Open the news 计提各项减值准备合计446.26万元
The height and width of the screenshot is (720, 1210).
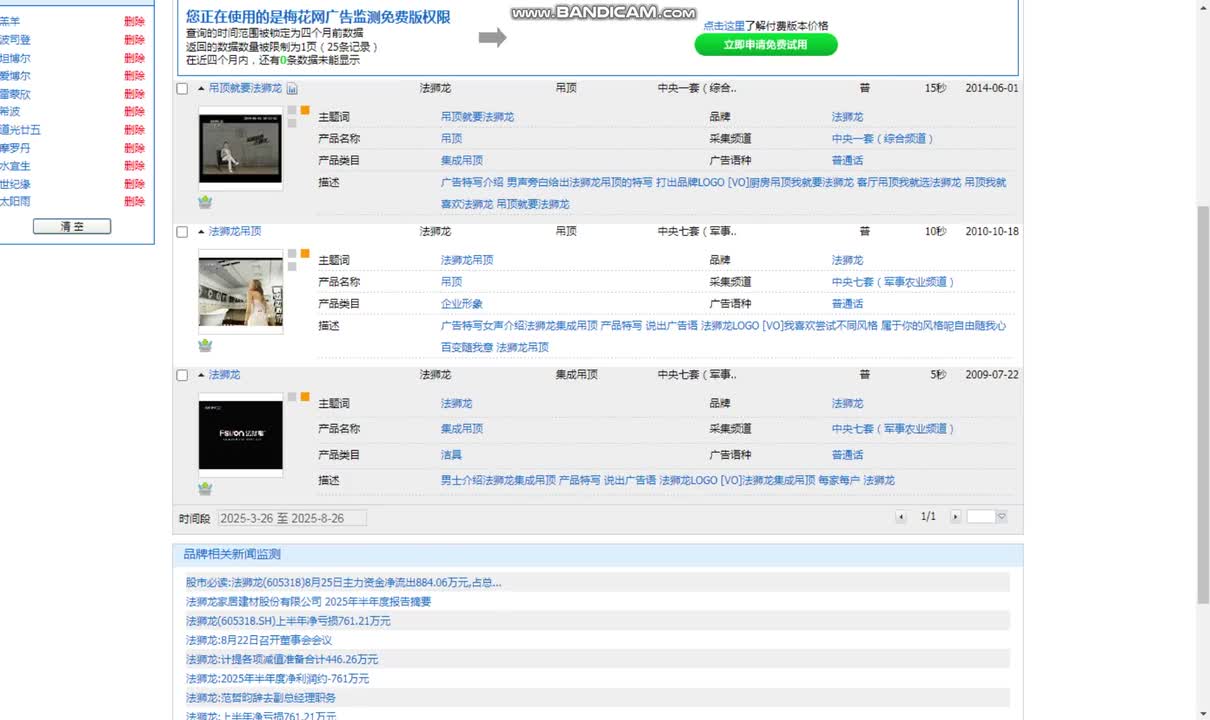[x=282, y=660]
